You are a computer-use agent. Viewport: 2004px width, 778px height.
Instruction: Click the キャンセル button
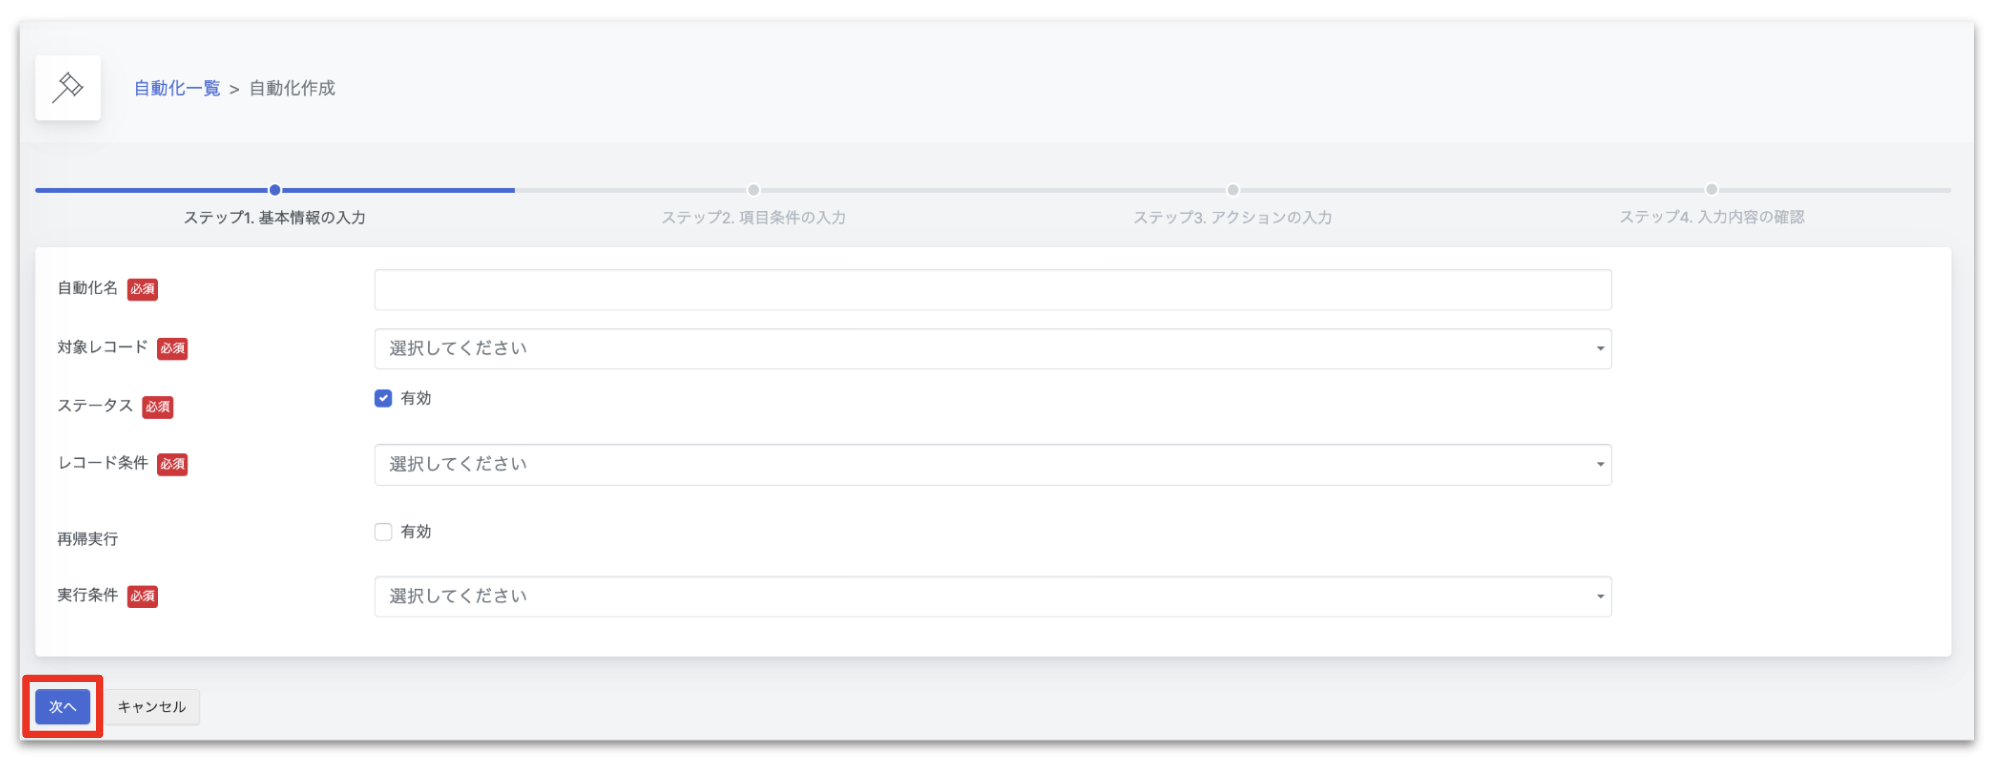[x=152, y=707]
